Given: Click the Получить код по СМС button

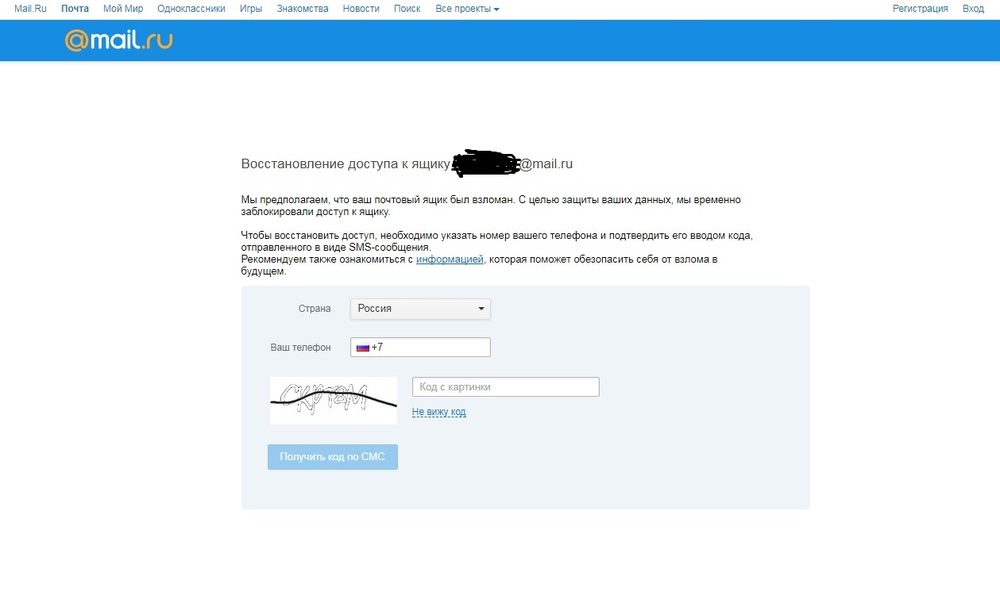Looking at the screenshot, I should pos(333,457).
